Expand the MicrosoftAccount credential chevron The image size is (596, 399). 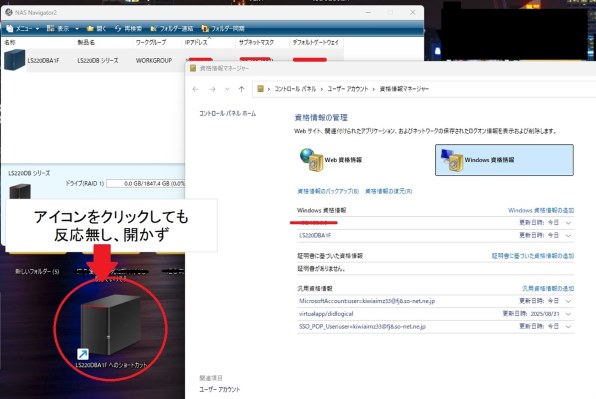[568, 301]
